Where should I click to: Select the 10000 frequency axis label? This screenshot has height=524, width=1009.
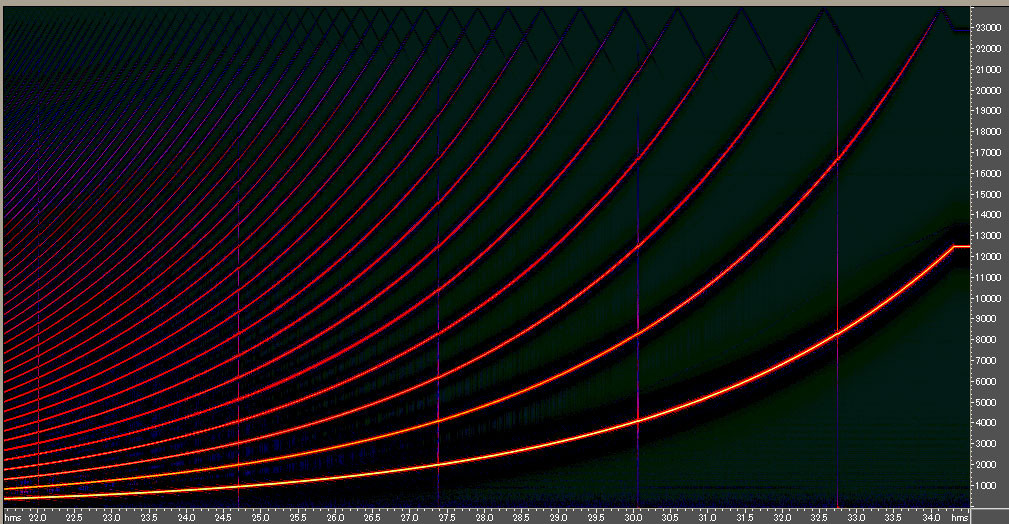pyautogui.click(x=990, y=299)
